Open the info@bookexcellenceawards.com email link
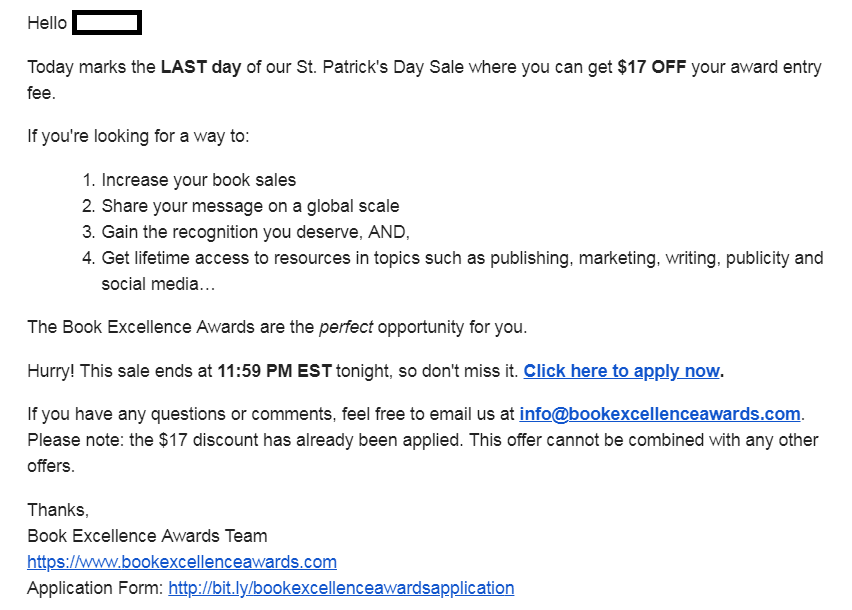 pyautogui.click(x=660, y=414)
